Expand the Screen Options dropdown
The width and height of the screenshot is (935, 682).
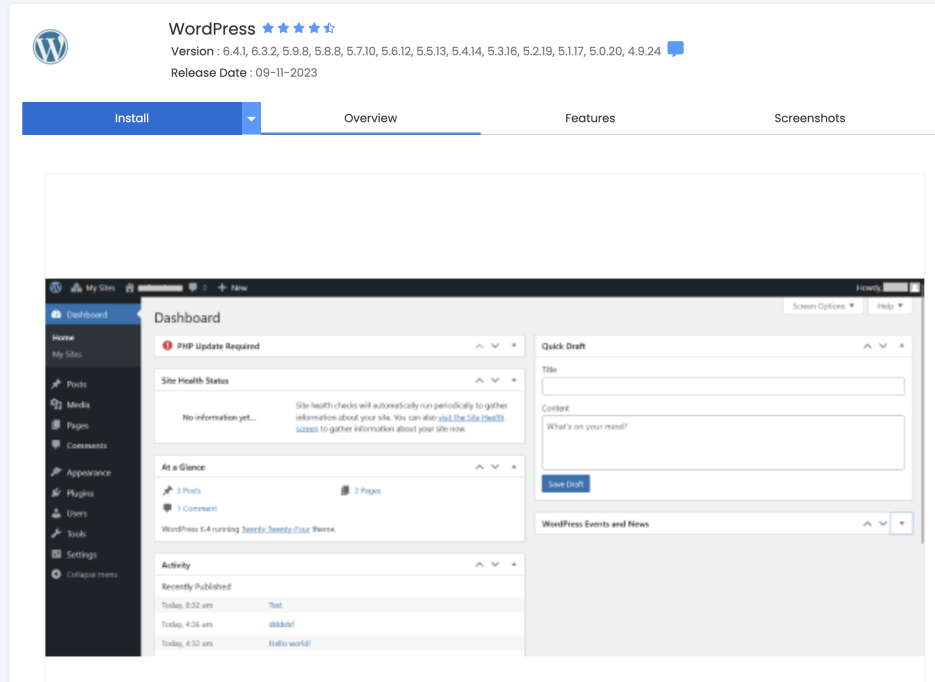click(x=824, y=306)
